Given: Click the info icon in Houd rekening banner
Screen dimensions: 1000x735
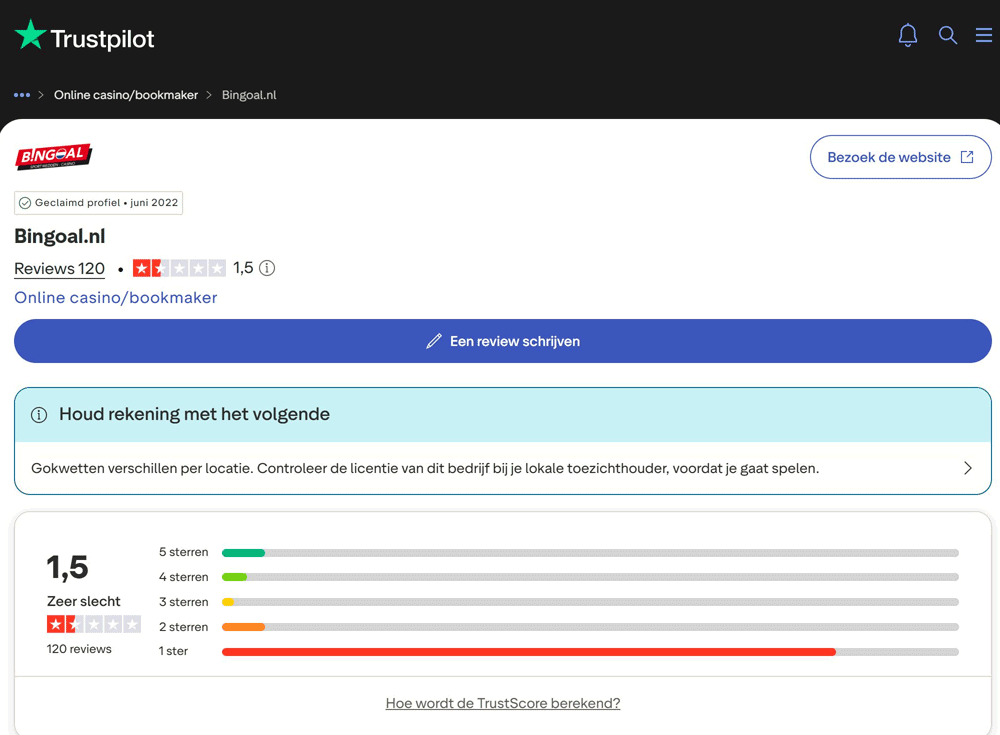Looking at the screenshot, I should [x=39, y=415].
